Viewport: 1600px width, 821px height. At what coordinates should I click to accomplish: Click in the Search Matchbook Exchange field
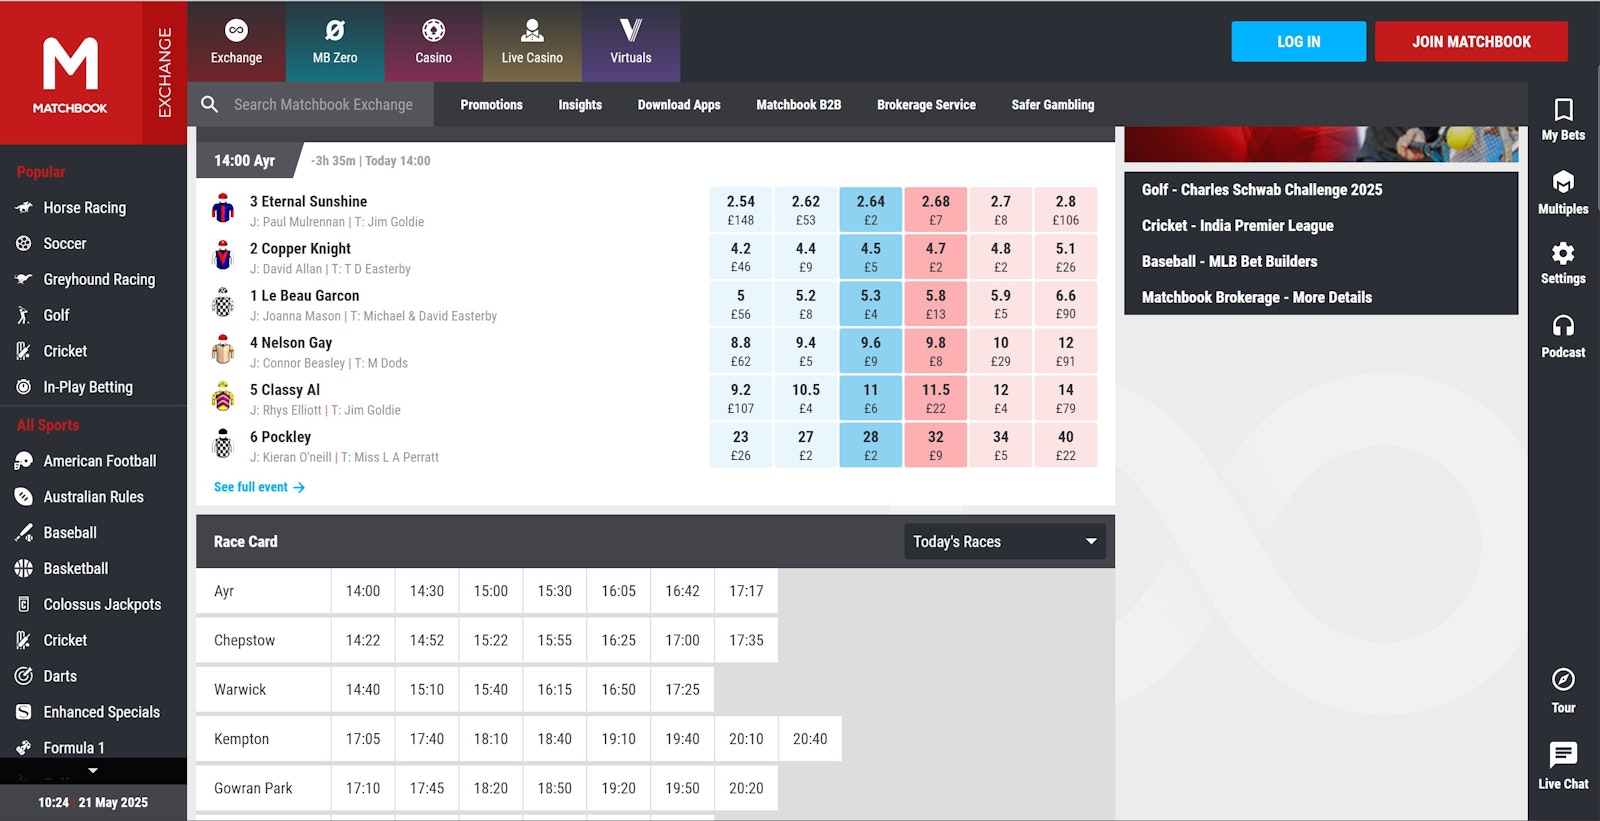pos(323,104)
